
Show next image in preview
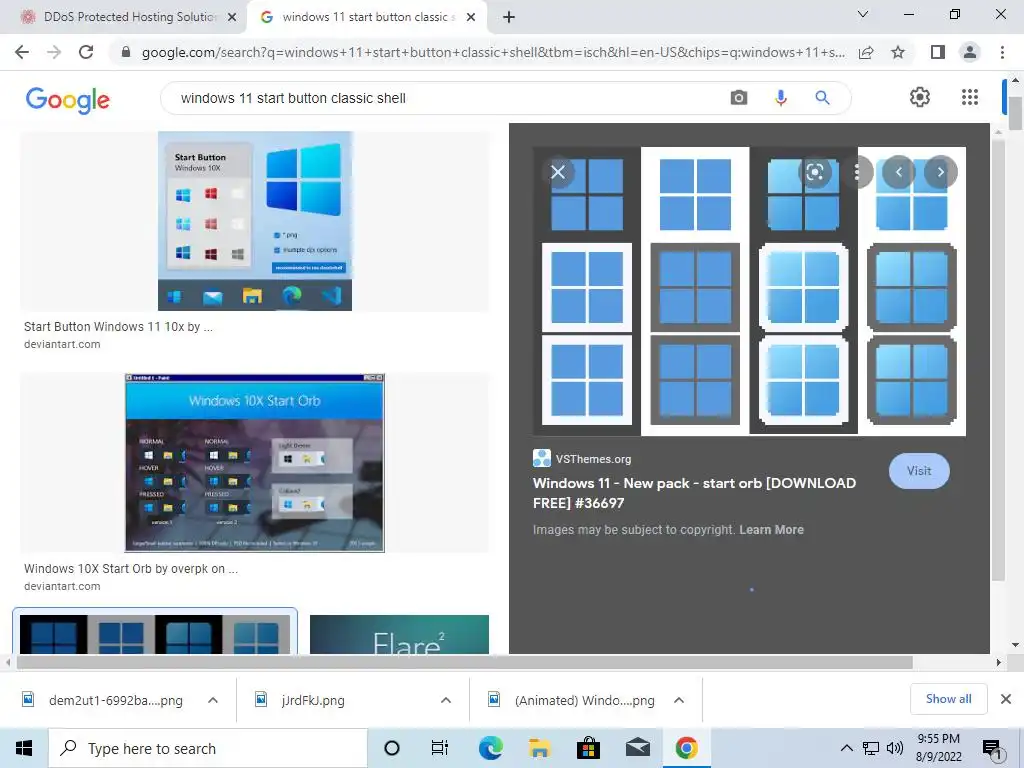[940, 172]
